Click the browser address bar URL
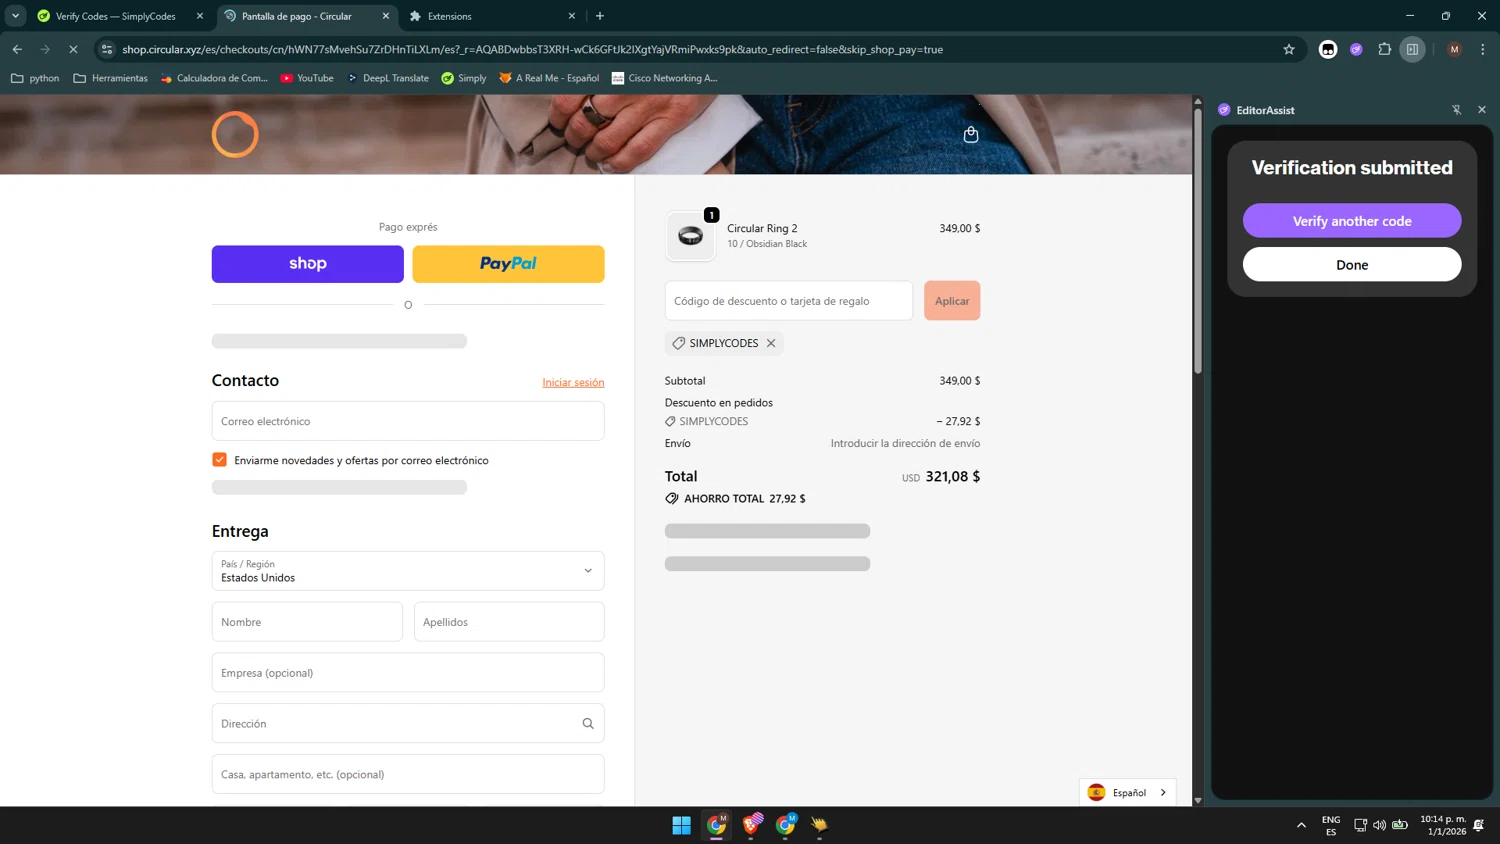 click(x=533, y=49)
